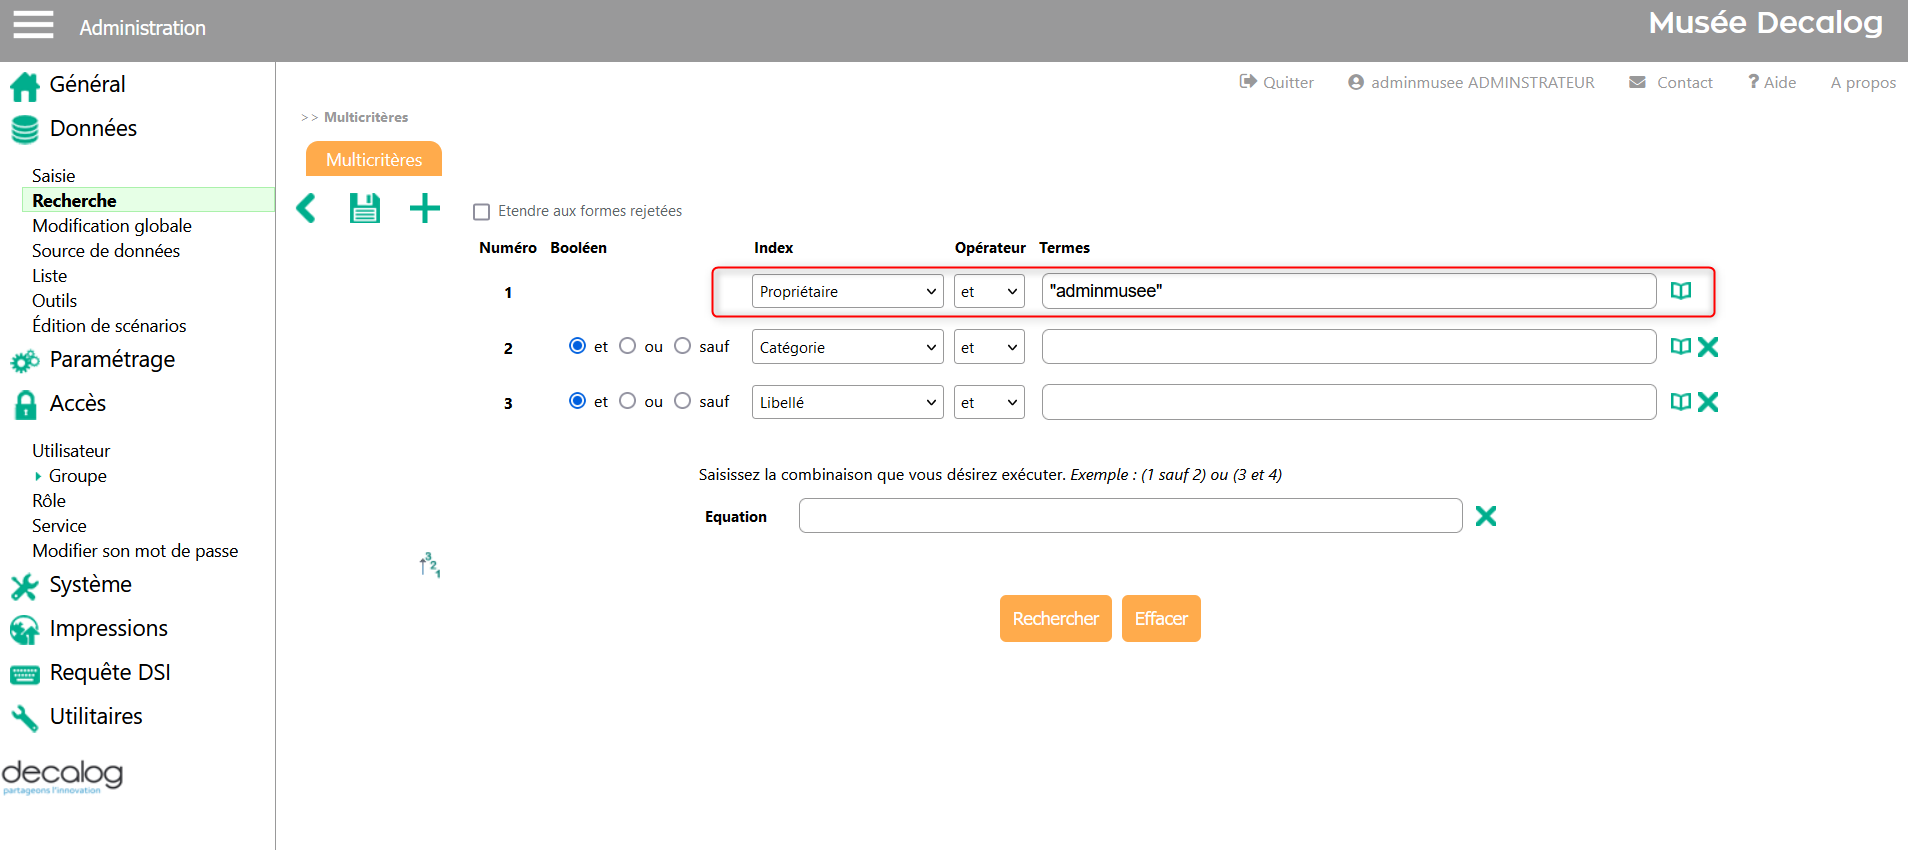Open Modification globale in the sidebar

click(x=112, y=226)
